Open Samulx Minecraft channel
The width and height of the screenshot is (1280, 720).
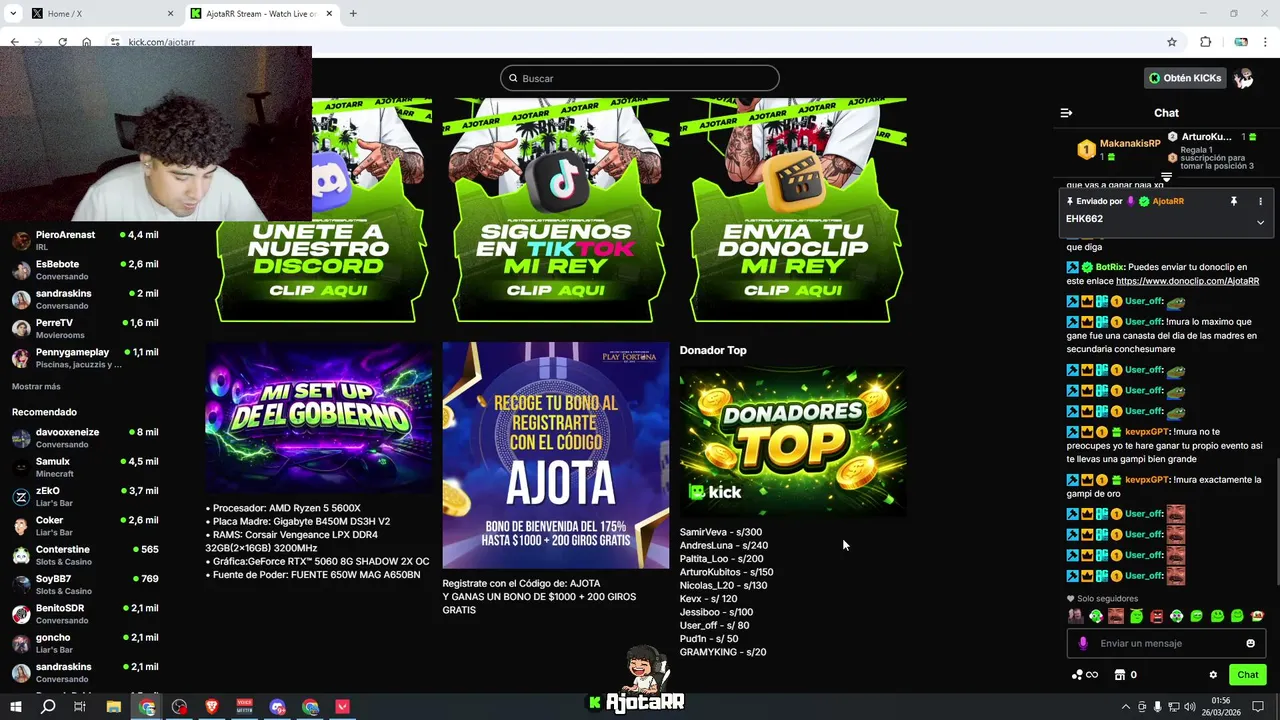pyautogui.click(x=86, y=467)
